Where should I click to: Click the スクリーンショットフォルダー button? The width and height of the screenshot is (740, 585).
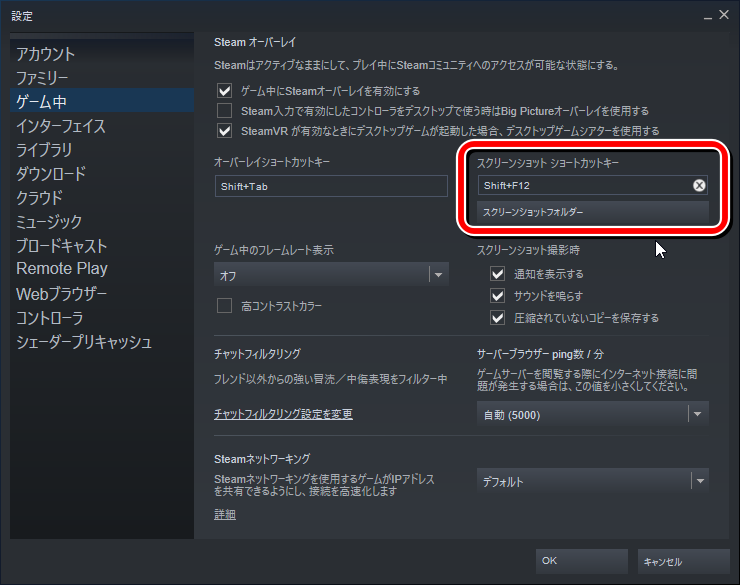(593, 212)
